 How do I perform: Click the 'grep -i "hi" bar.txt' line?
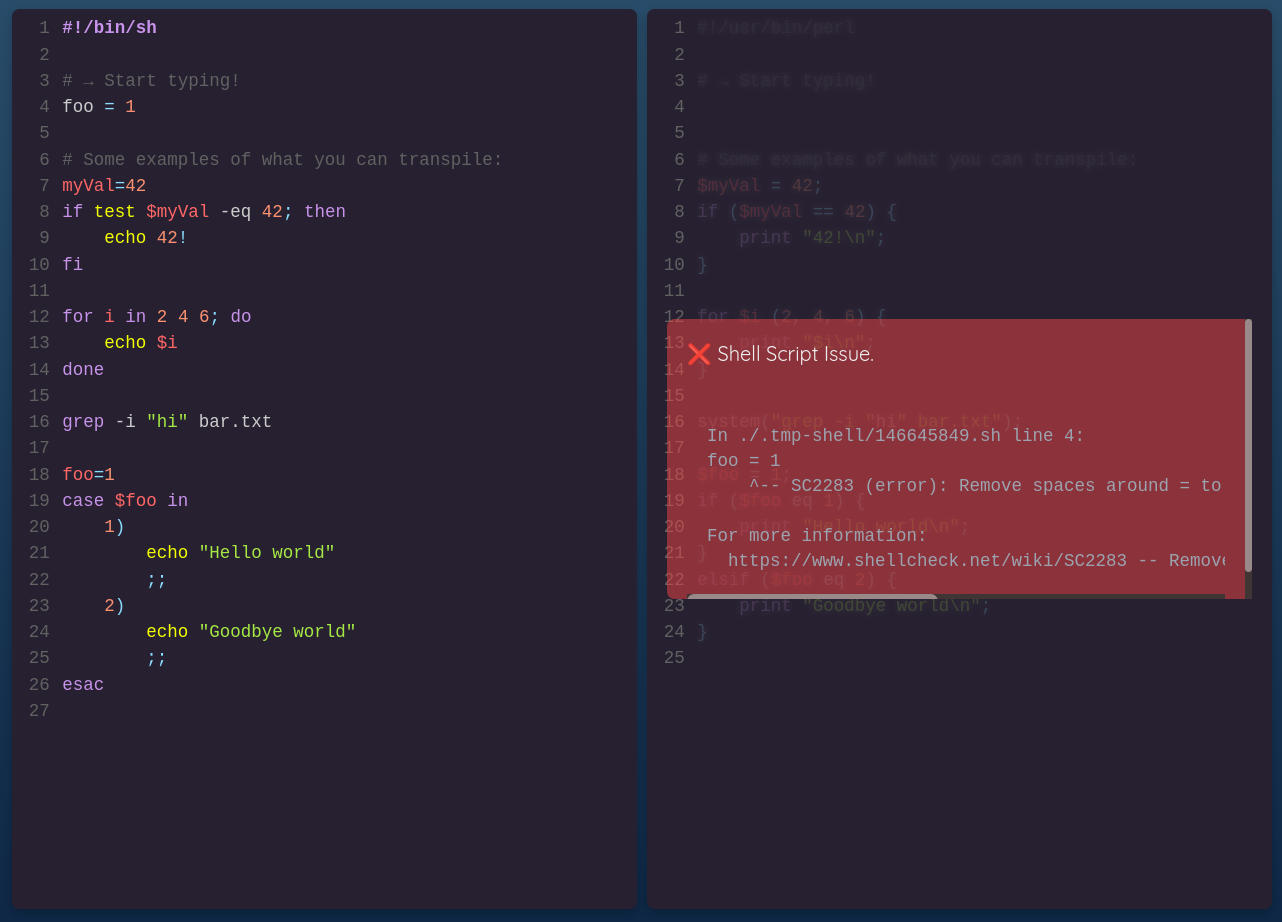166,421
